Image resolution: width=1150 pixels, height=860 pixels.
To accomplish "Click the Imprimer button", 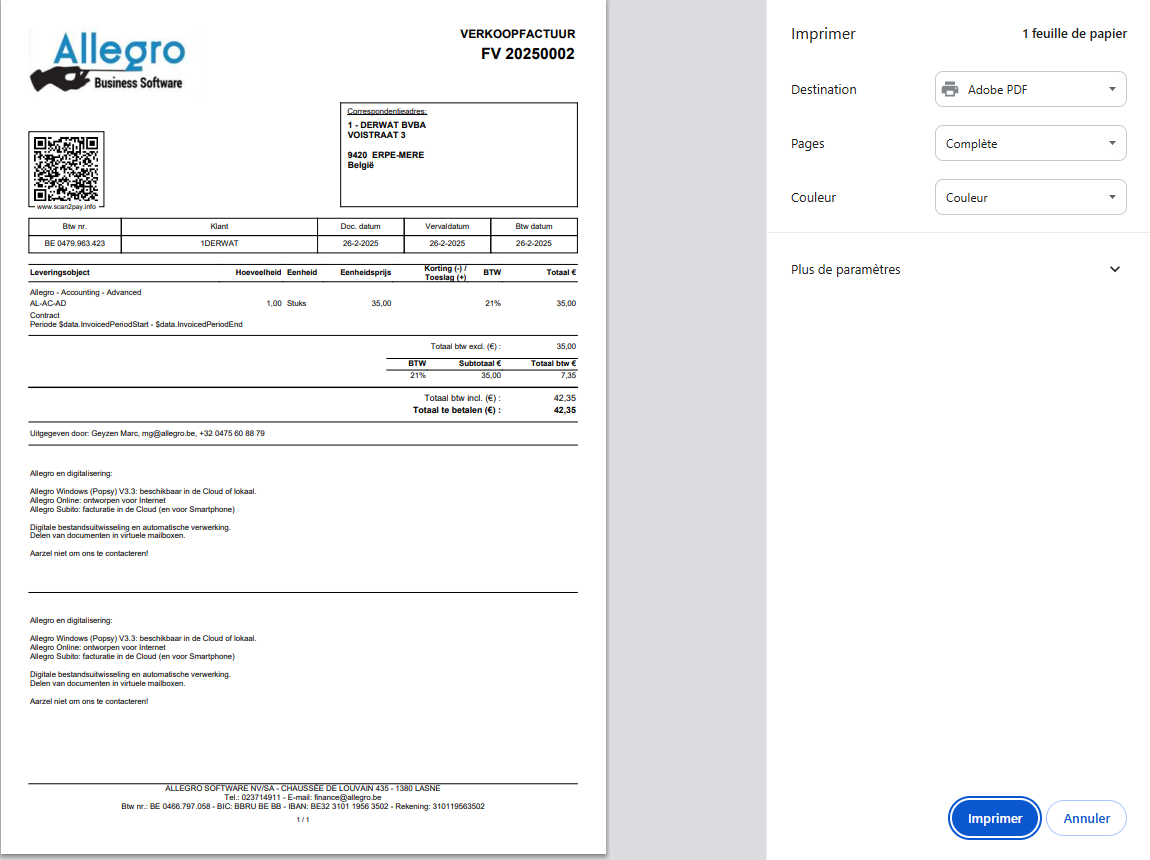I will pos(994,818).
